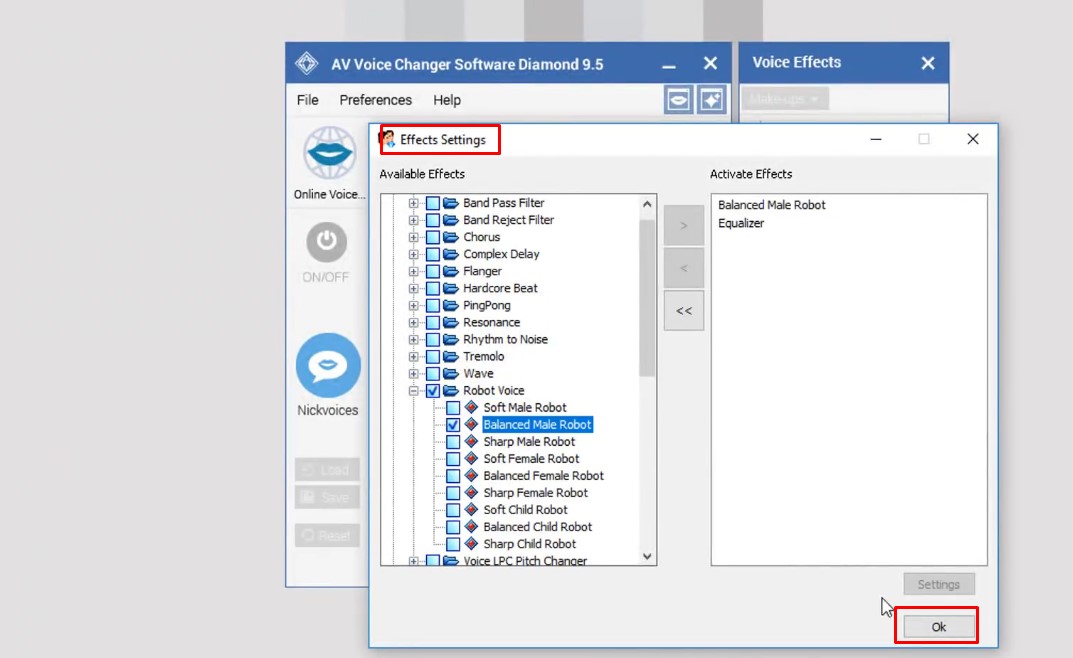Click the Ok button
Viewport: 1073px width, 658px height.
tap(937, 625)
